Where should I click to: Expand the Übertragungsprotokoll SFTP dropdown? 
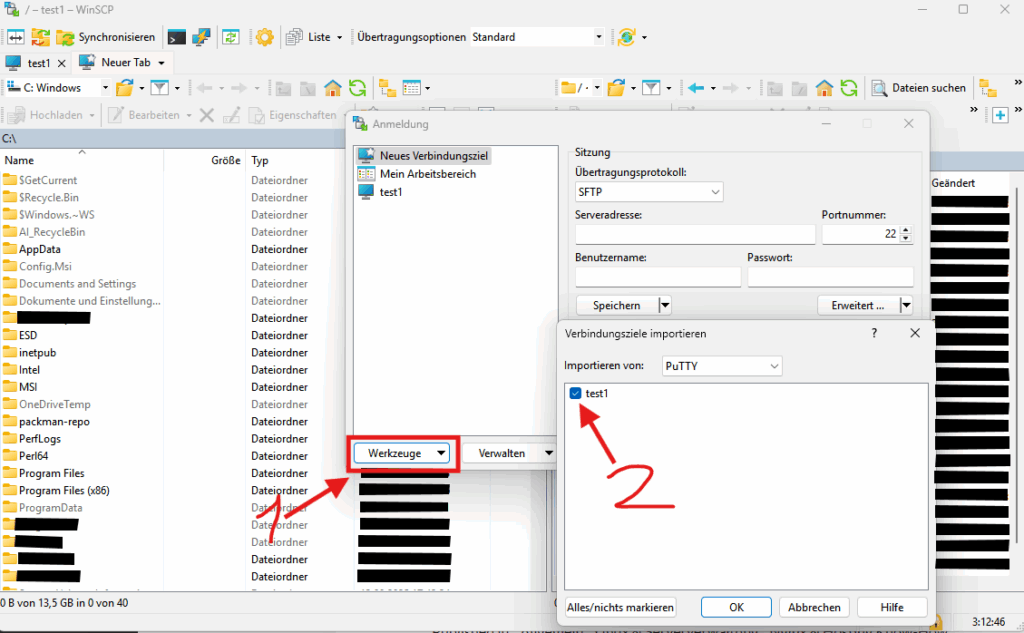pyautogui.click(x=649, y=191)
